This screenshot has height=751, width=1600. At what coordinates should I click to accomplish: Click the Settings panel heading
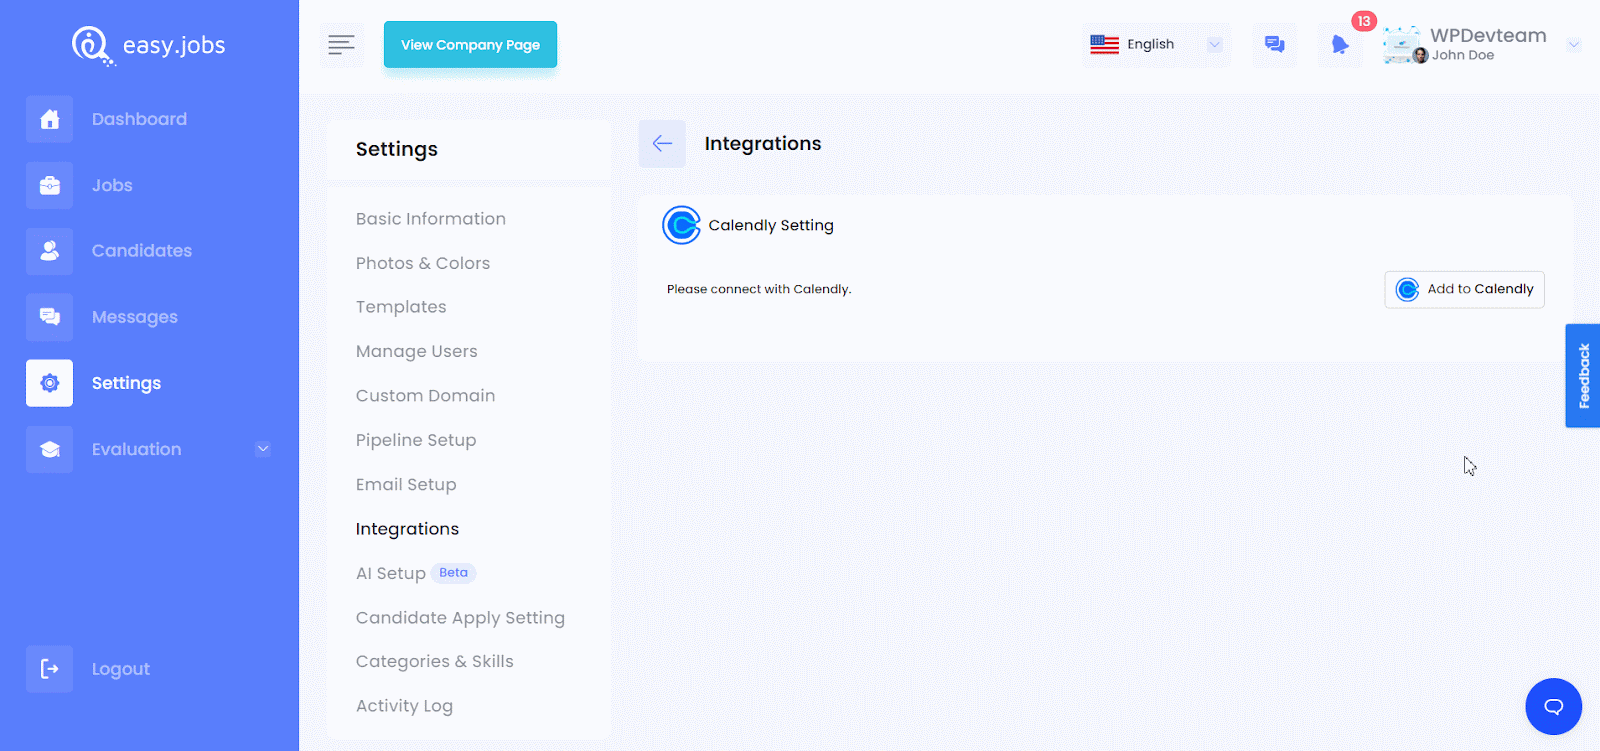pyautogui.click(x=397, y=150)
